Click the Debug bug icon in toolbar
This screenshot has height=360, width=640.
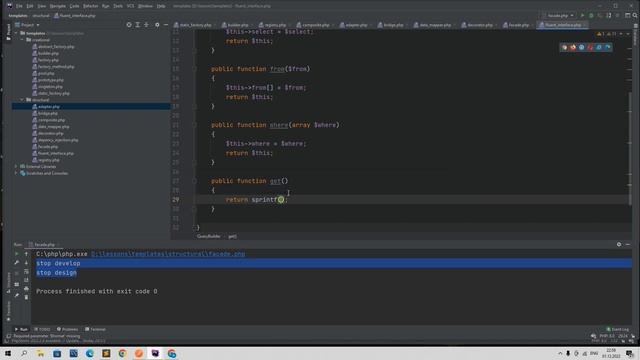pyautogui.click(x=591, y=16)
